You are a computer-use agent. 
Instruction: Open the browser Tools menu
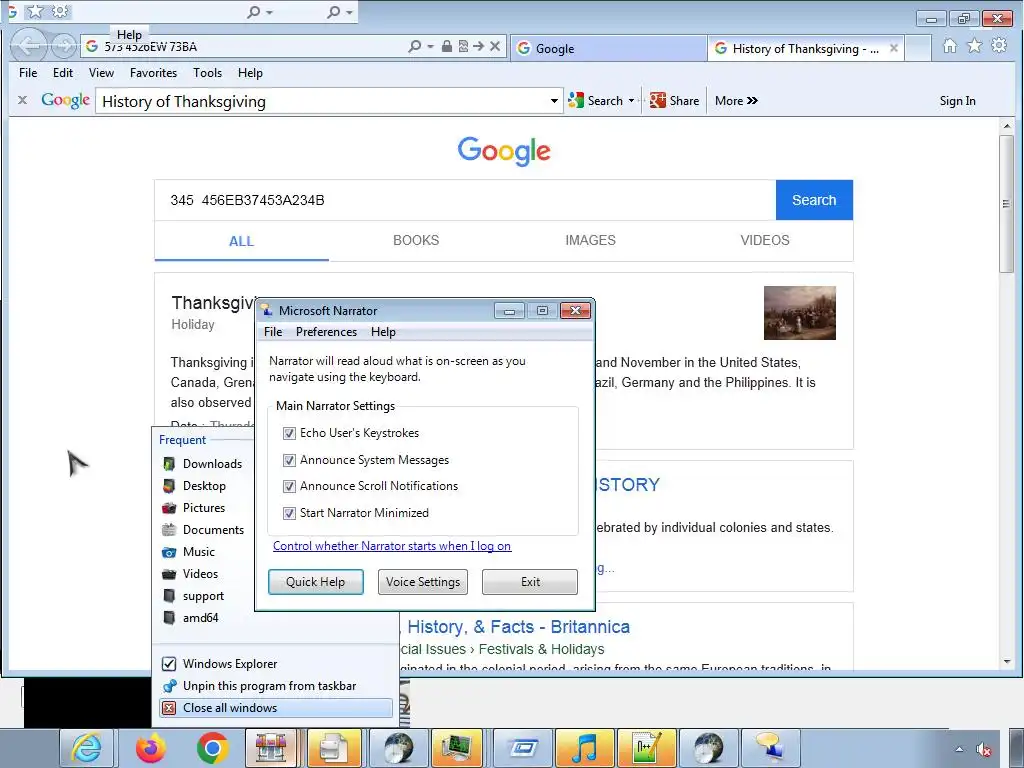point(207,72)
